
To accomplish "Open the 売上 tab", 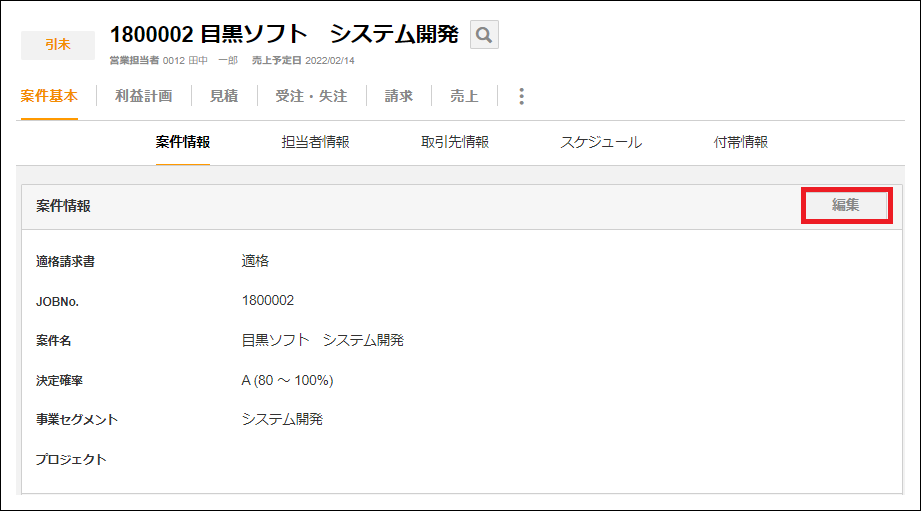I will click(x=464, y=97).
